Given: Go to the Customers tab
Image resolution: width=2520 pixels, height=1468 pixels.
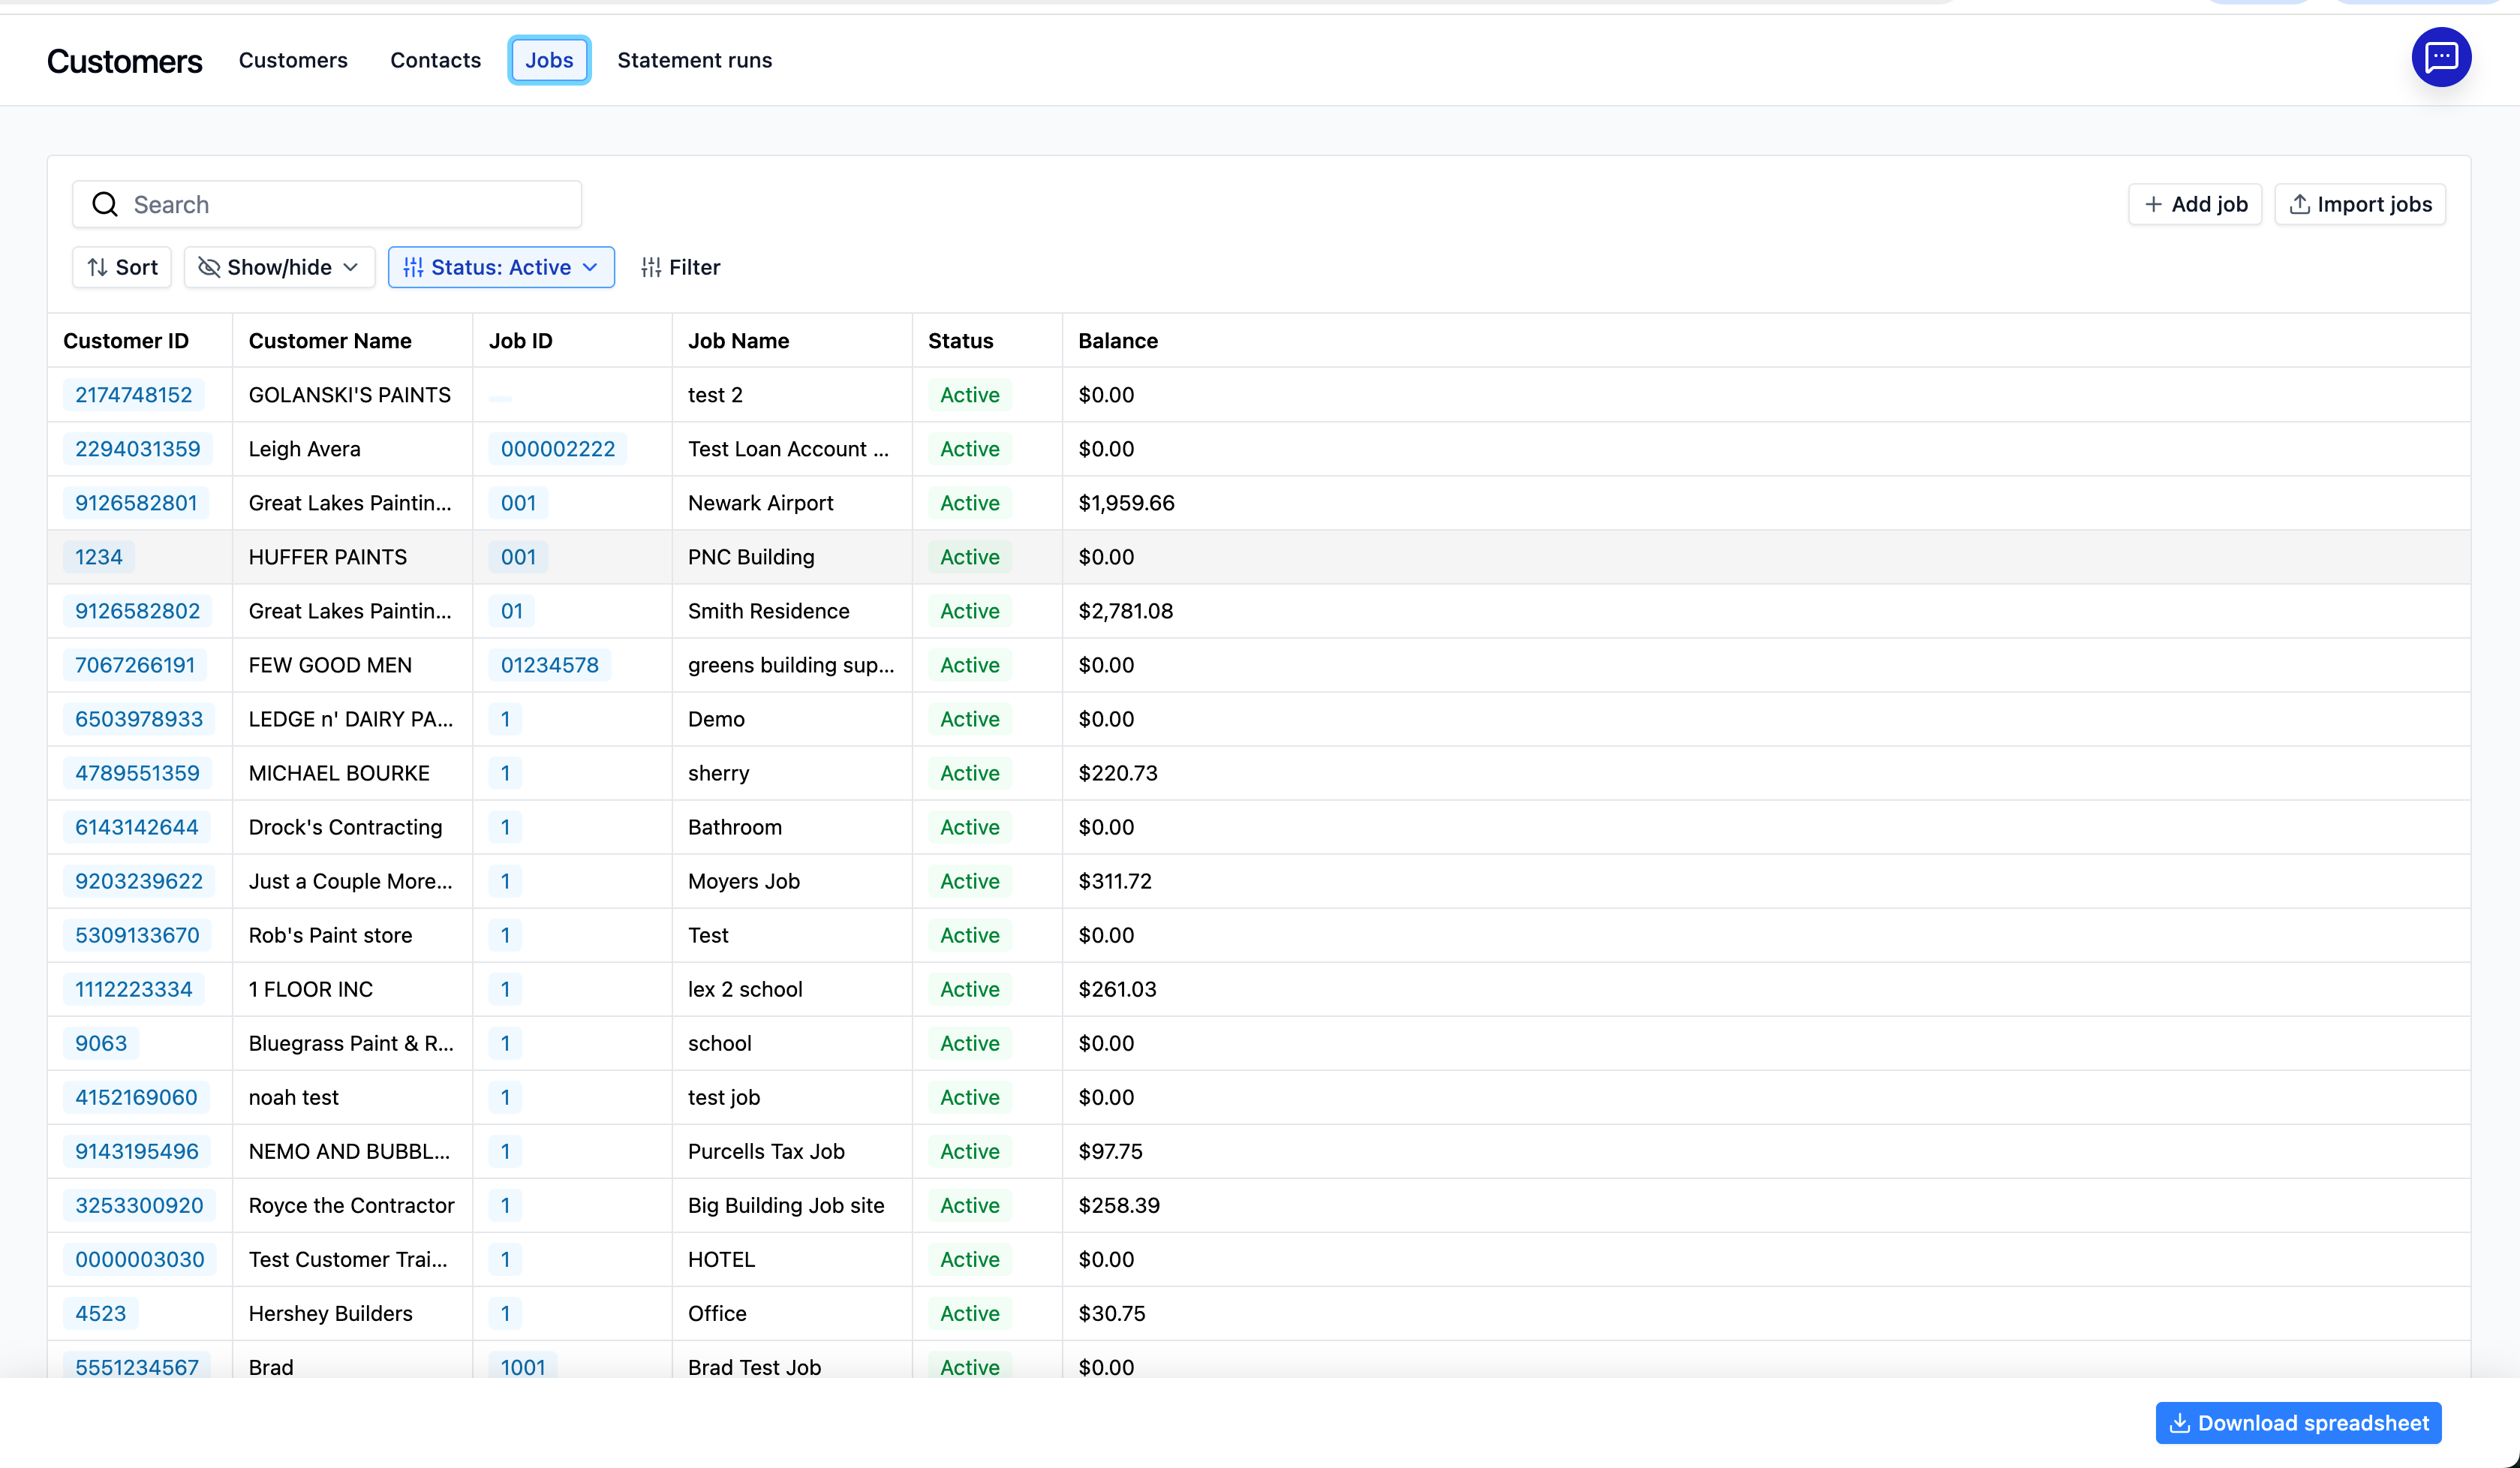Looking at the screenshot, I should point(293,60).
